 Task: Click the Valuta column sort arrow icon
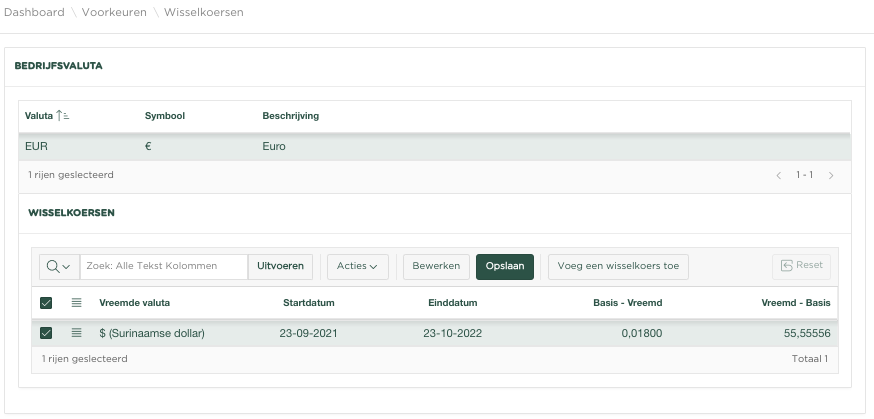(63, 116)
